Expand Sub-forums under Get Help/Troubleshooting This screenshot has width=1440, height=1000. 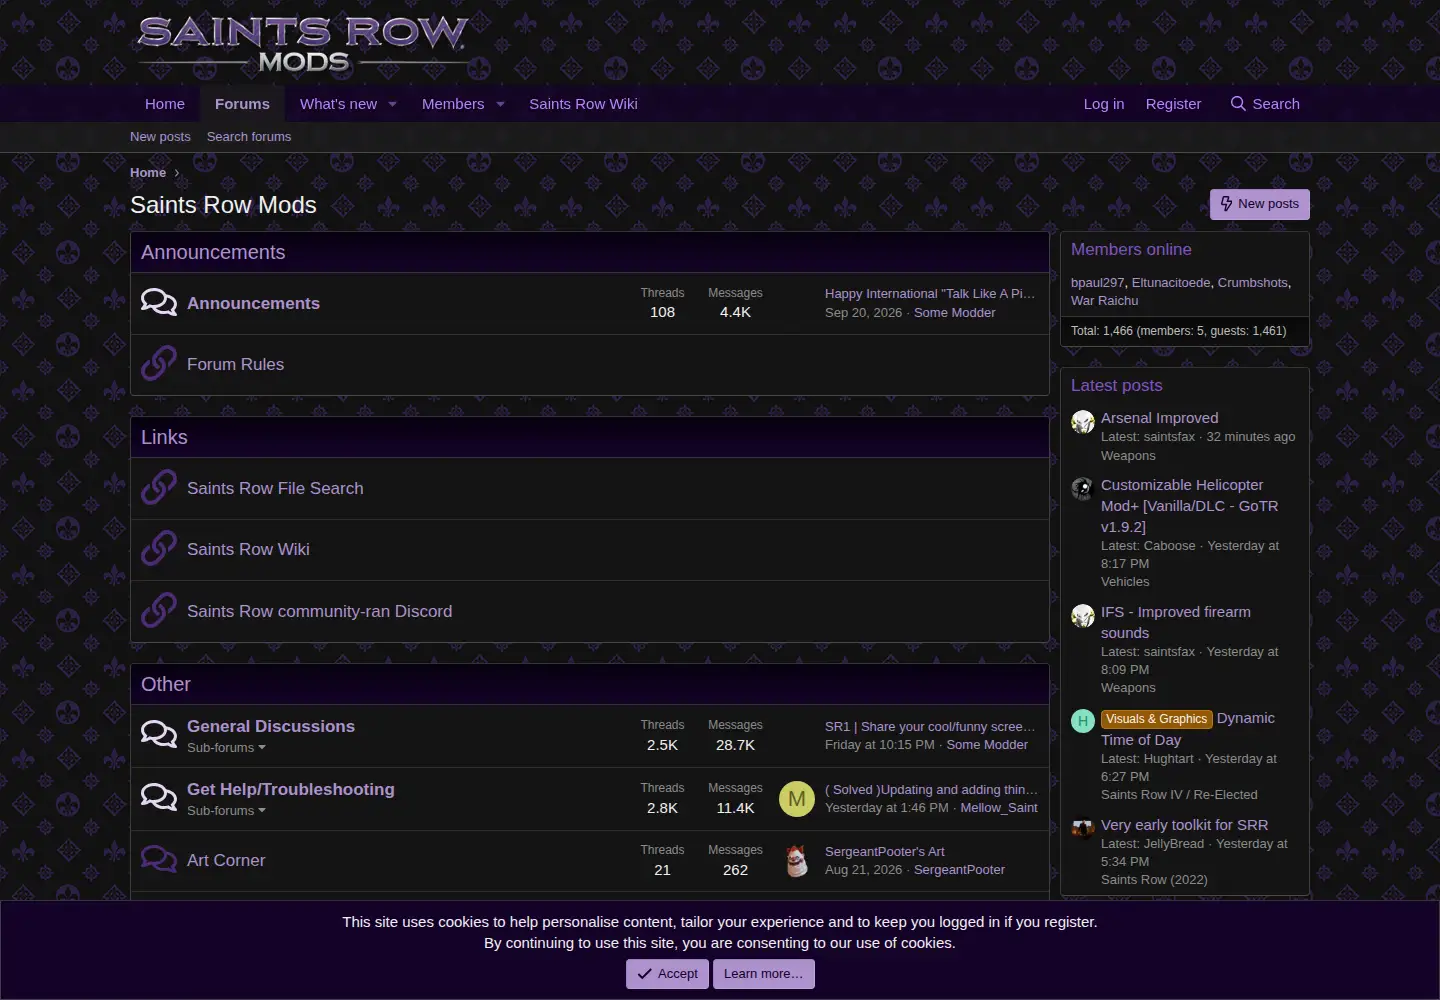[226, 811]
